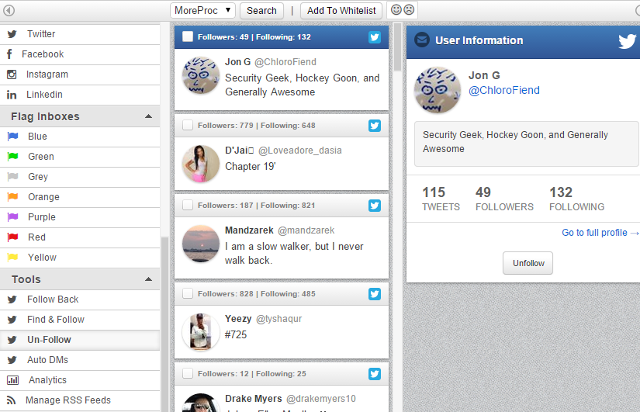
Task: Click the Orange flag icon
Action: (13, 197)
